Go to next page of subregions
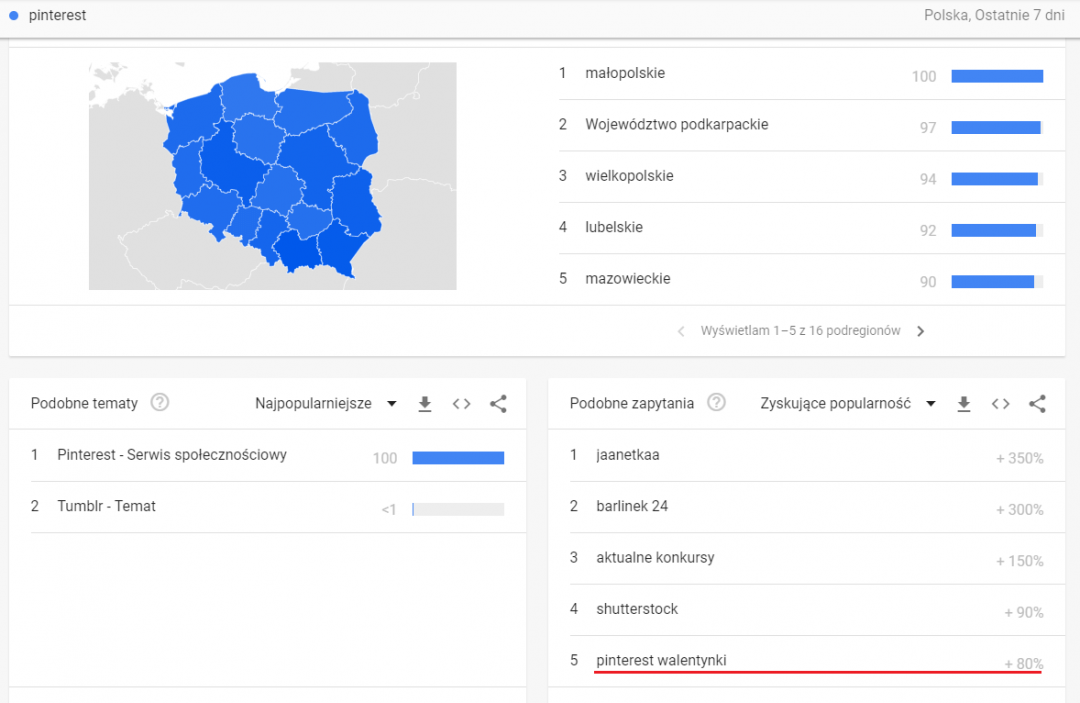Image resolution: width=1080 pixels, height=703 pixels. (x=921, y=331)
